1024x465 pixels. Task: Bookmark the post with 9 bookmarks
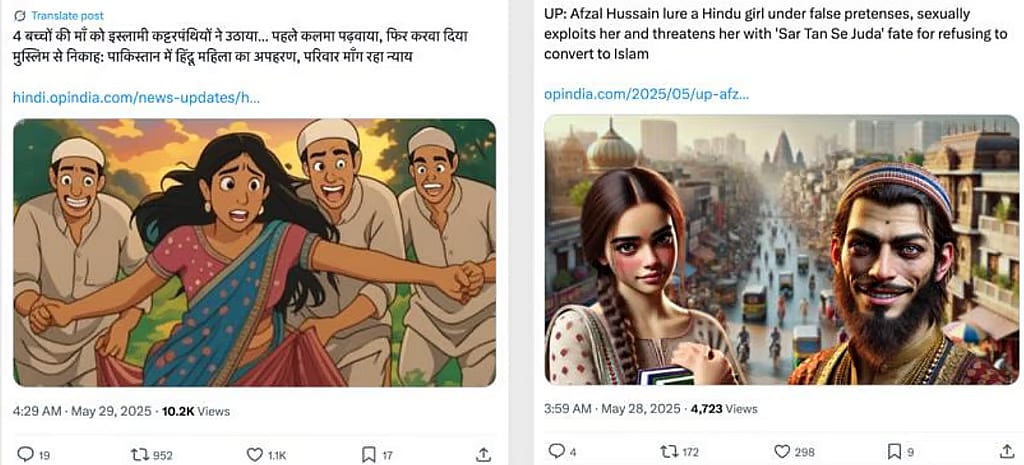(x=895, y=451)
